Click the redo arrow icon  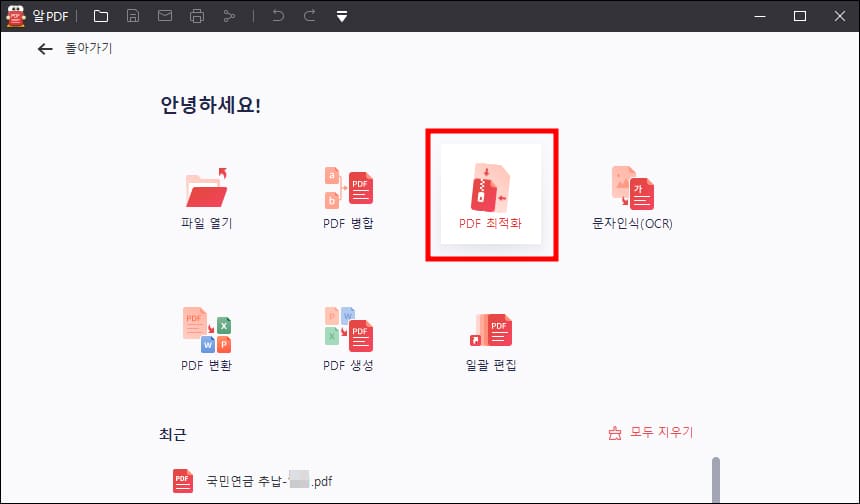310,16
